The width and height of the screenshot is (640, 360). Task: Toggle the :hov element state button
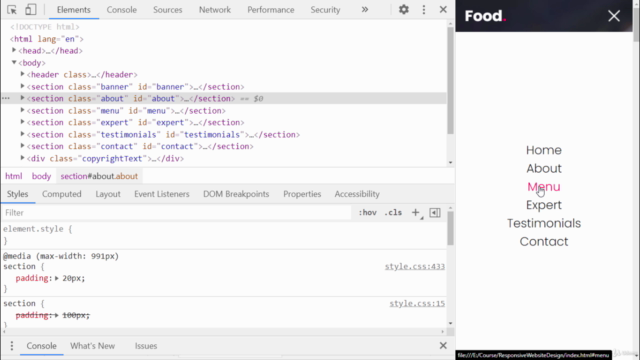pyautogui.click(x=367, y=213)
